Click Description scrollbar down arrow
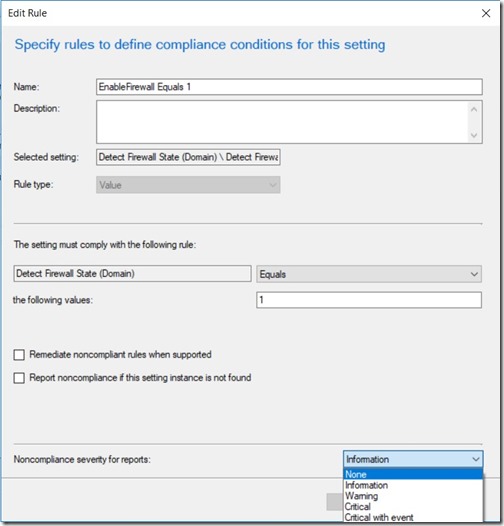504x526 pixels. pyautogui.click(x=474, y=135)
